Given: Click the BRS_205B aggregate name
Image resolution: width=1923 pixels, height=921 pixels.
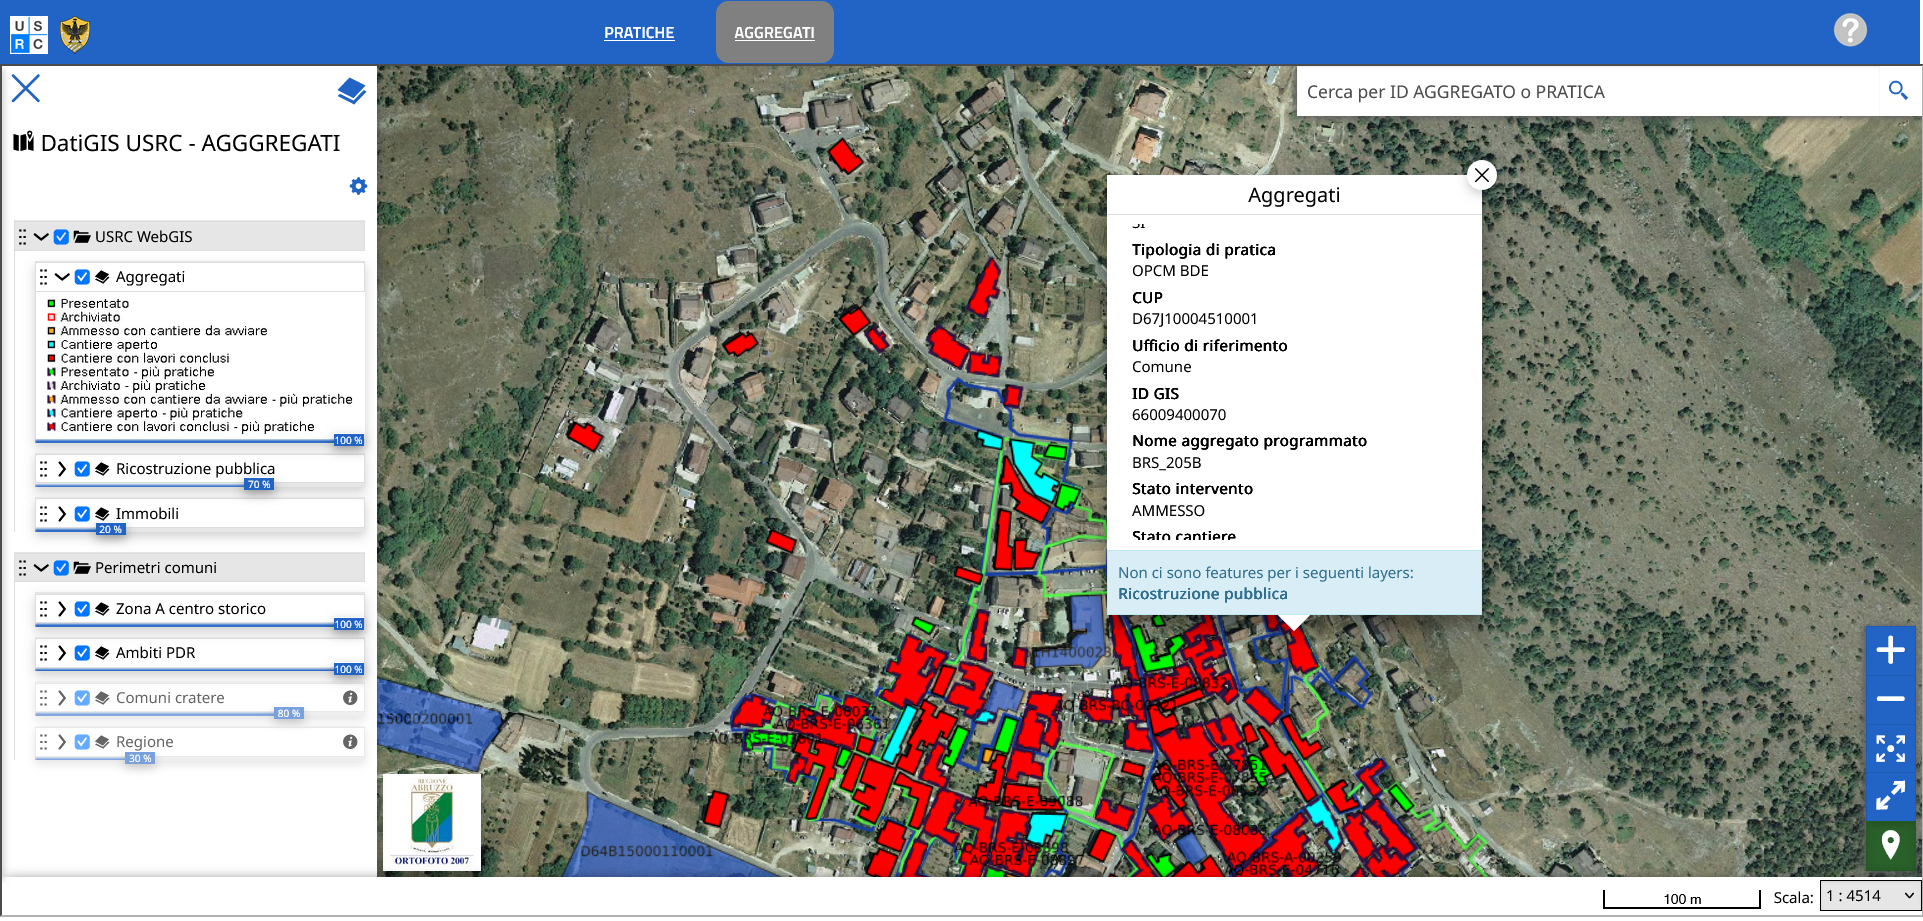Looking at the screenshot, I should [1166, 463].
